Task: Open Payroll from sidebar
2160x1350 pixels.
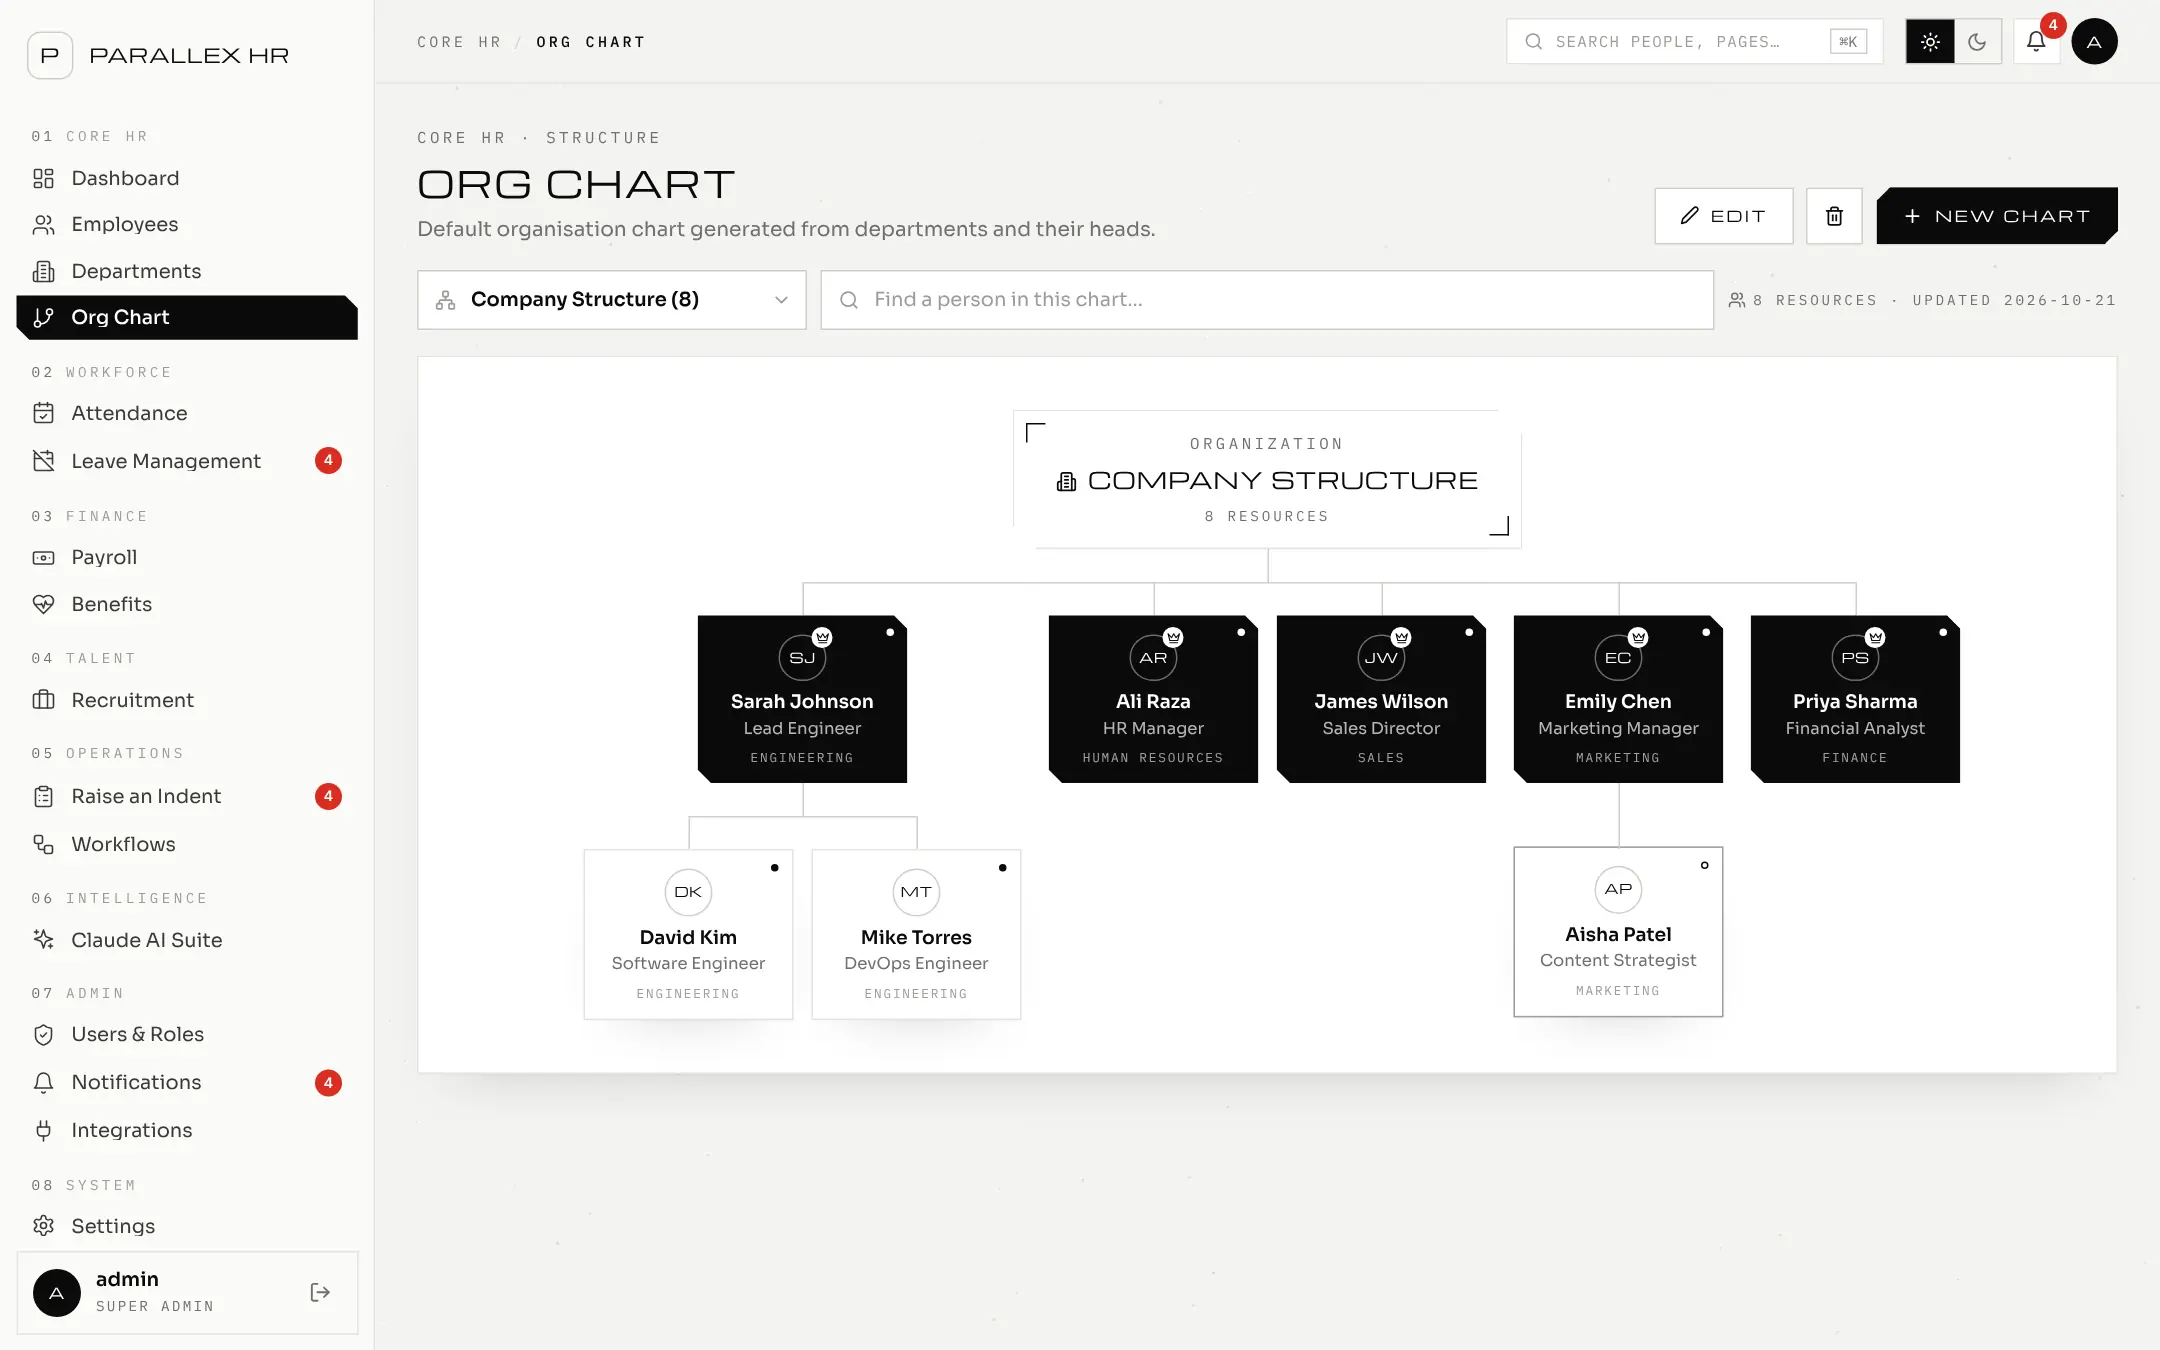Action: point(187,557)
